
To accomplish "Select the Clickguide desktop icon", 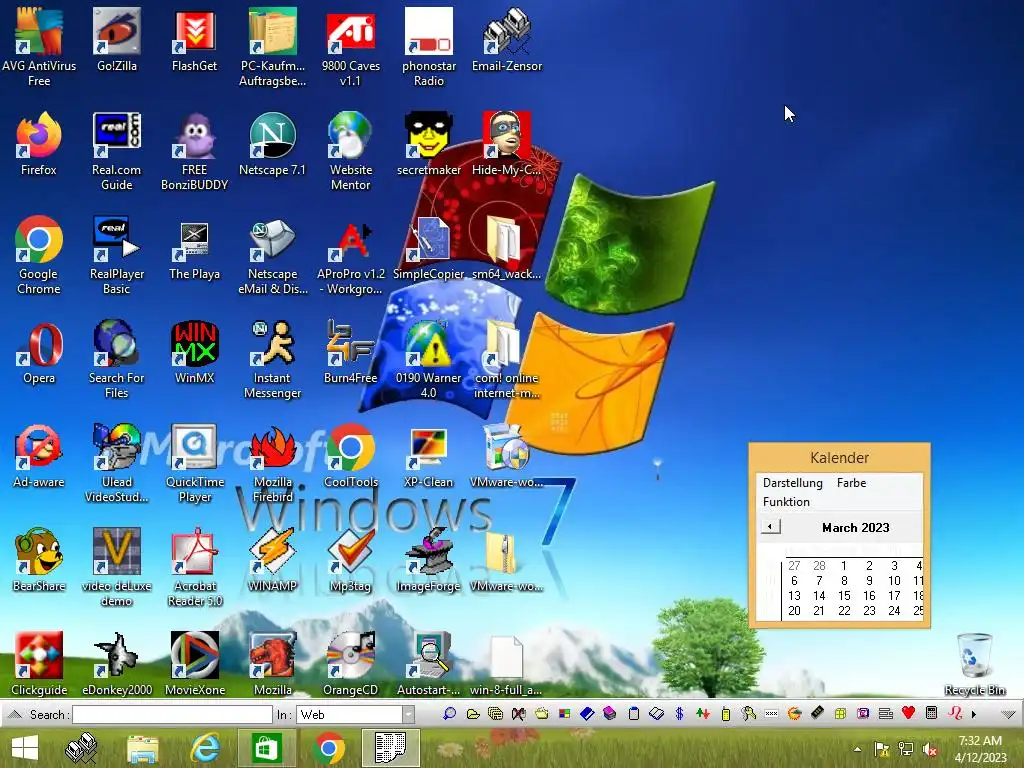I will pyautogui.click(x=39, y=664).
